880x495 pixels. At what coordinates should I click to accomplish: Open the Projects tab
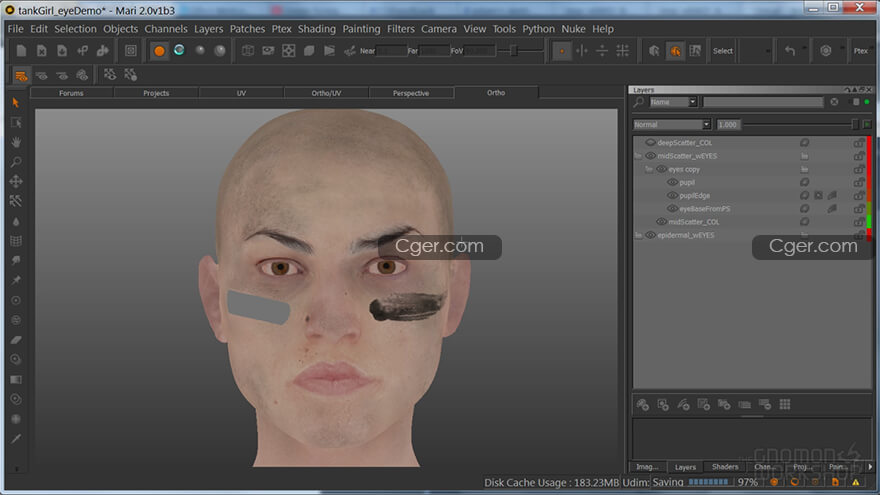[156, 93]
